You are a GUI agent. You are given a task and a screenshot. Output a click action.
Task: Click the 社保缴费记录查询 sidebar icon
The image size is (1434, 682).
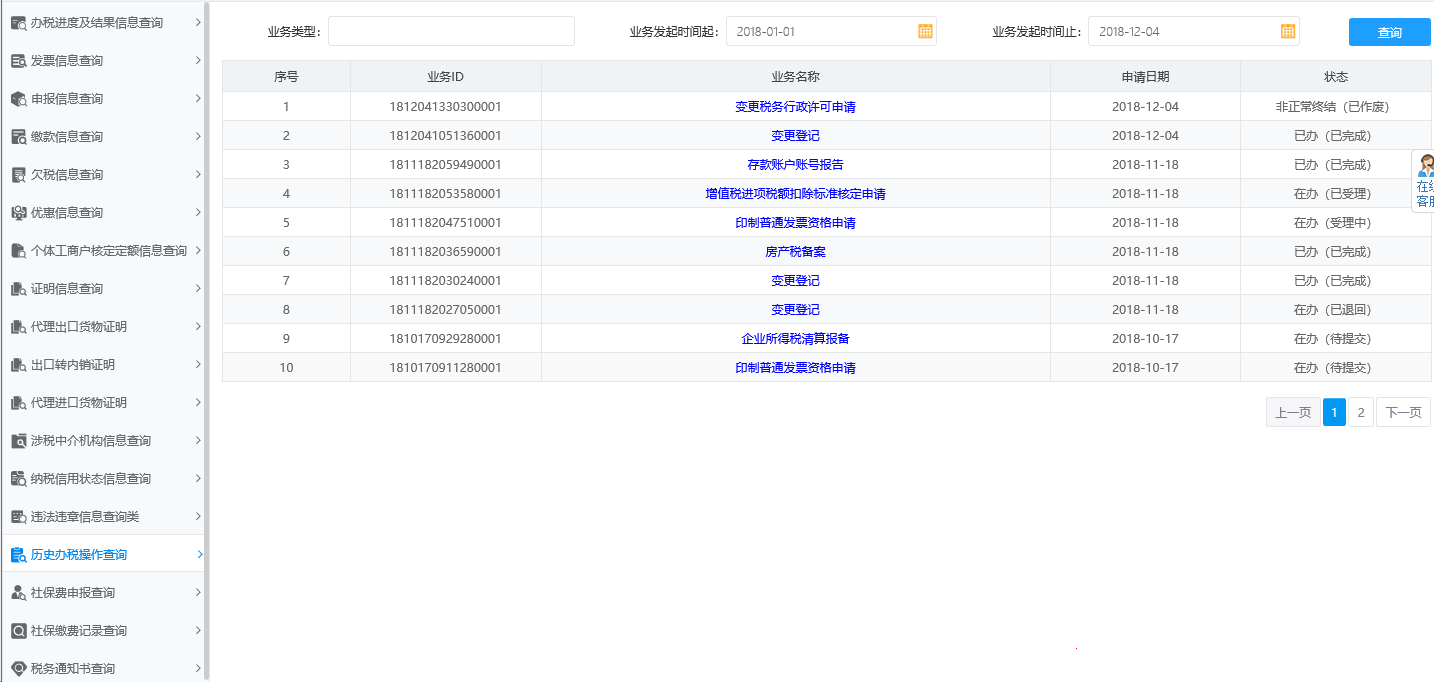(x=18, y=630)
